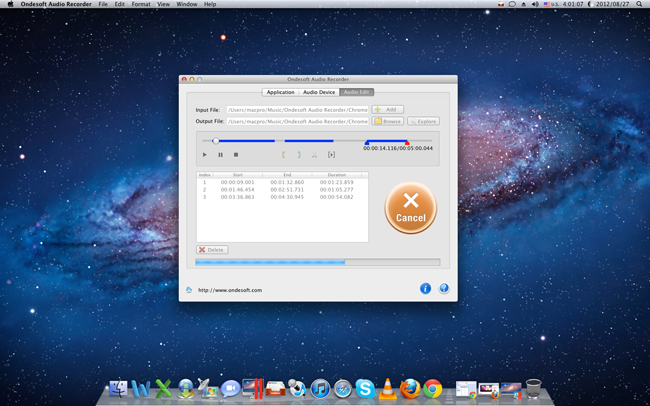Launch Safari from the dock

343,389
